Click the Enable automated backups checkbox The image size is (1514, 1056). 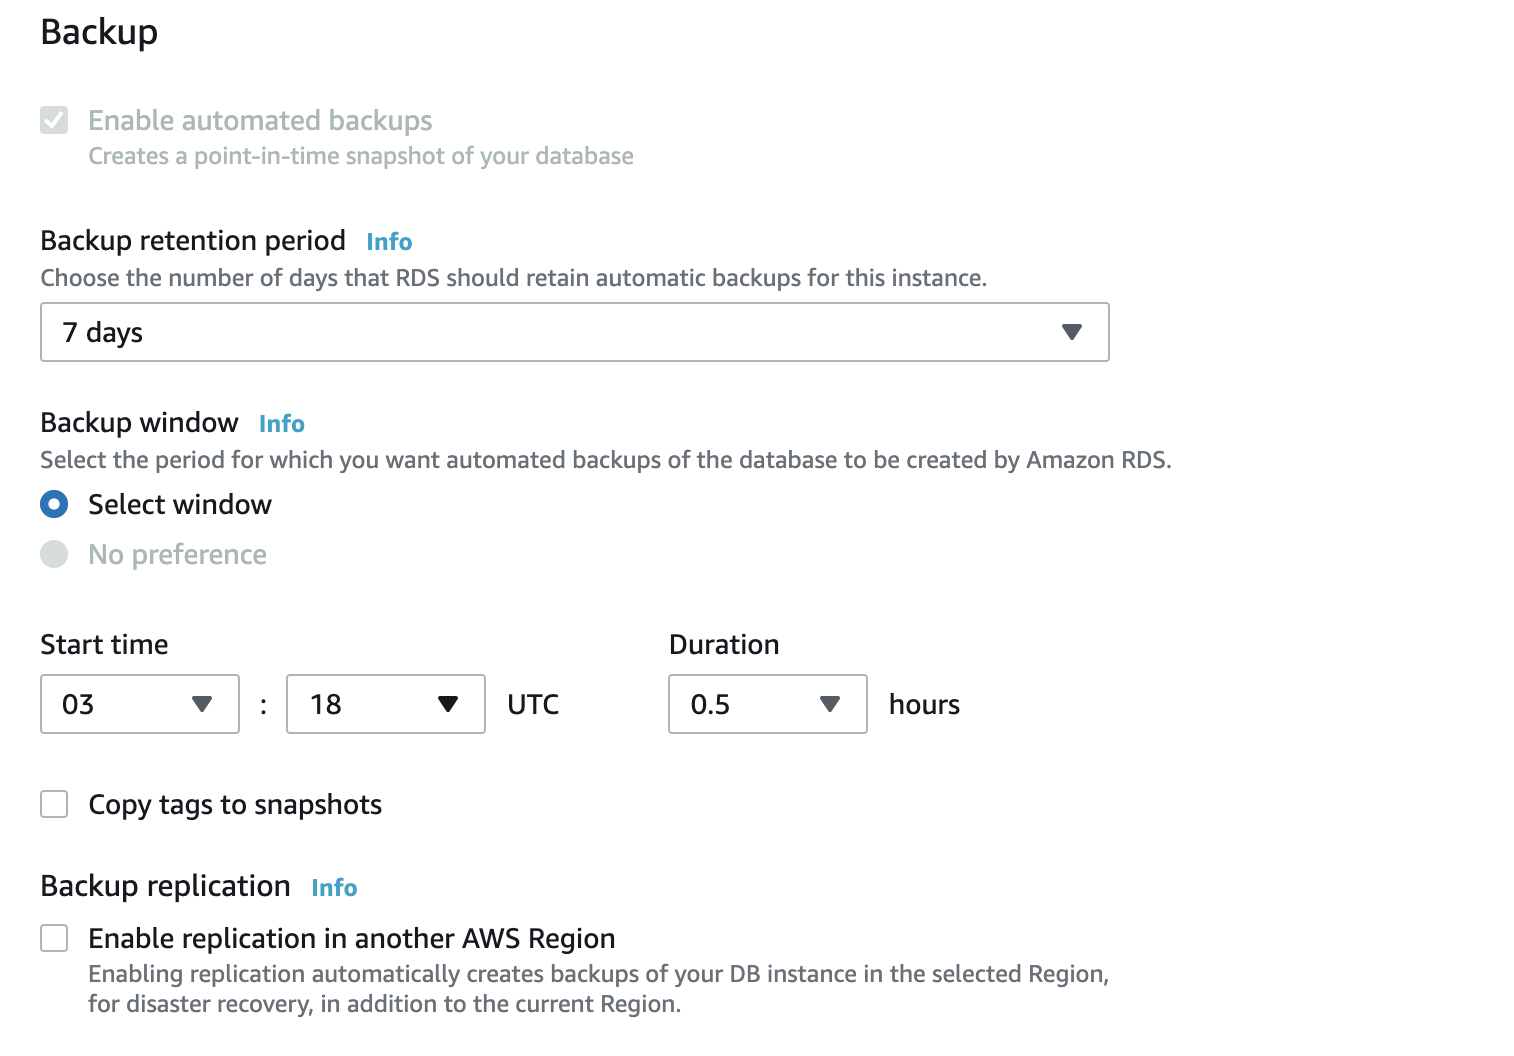click(x=54, y=121)
